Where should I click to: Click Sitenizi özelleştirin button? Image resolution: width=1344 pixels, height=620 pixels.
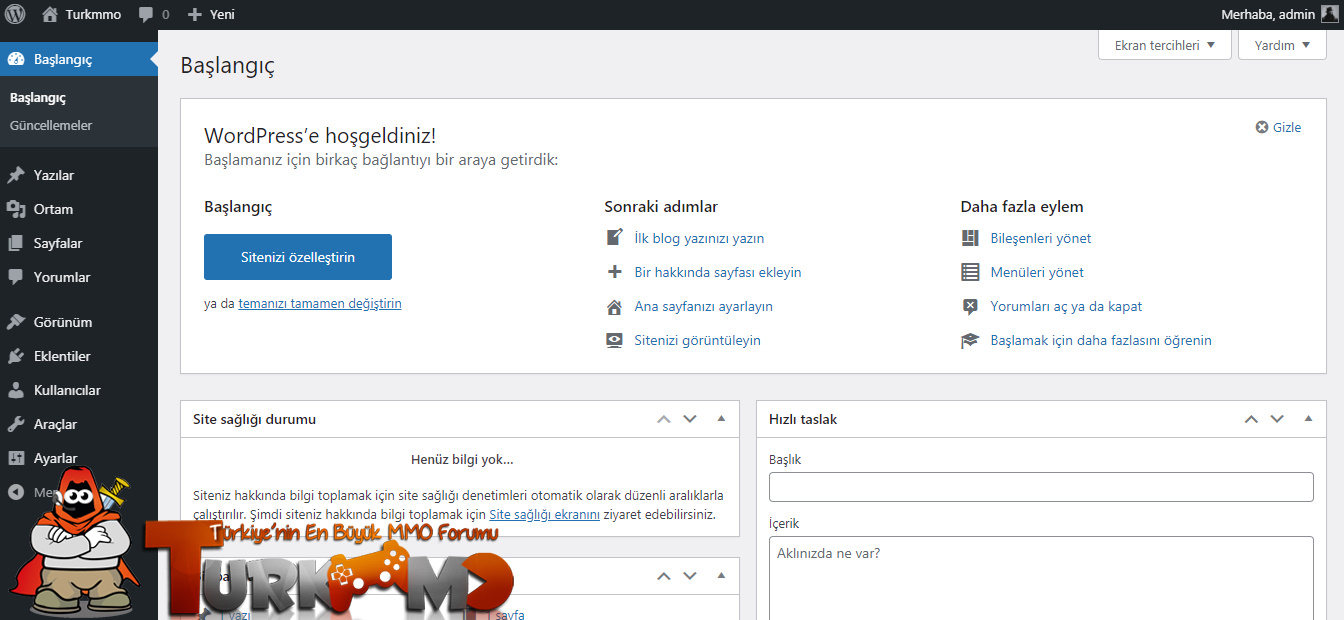[x=298, y=257]
